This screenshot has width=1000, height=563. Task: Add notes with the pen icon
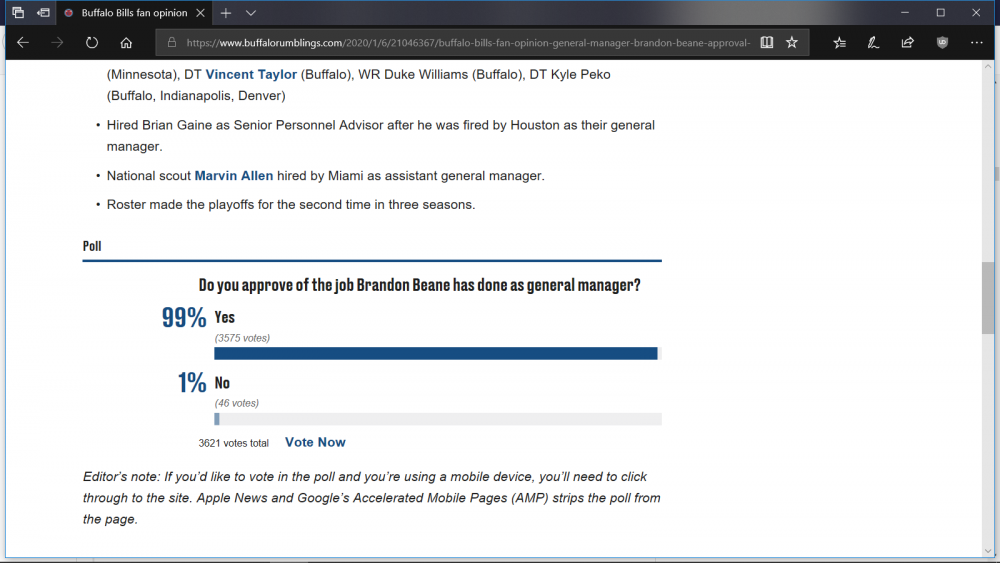(873, 43)
